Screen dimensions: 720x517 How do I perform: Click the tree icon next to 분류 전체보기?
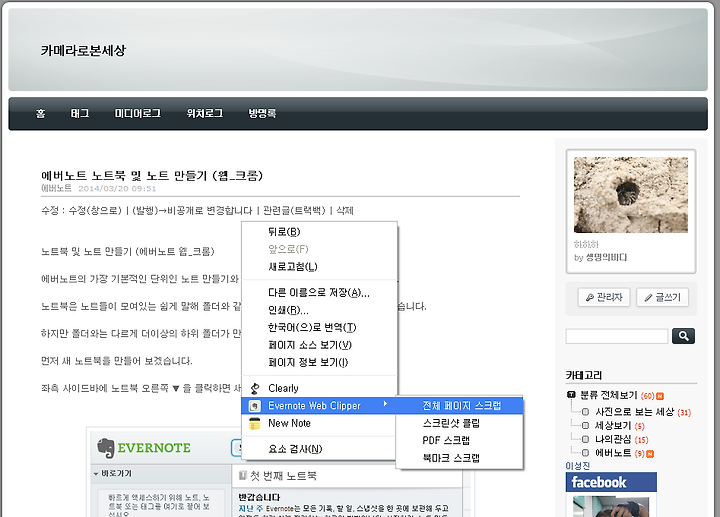571,394
